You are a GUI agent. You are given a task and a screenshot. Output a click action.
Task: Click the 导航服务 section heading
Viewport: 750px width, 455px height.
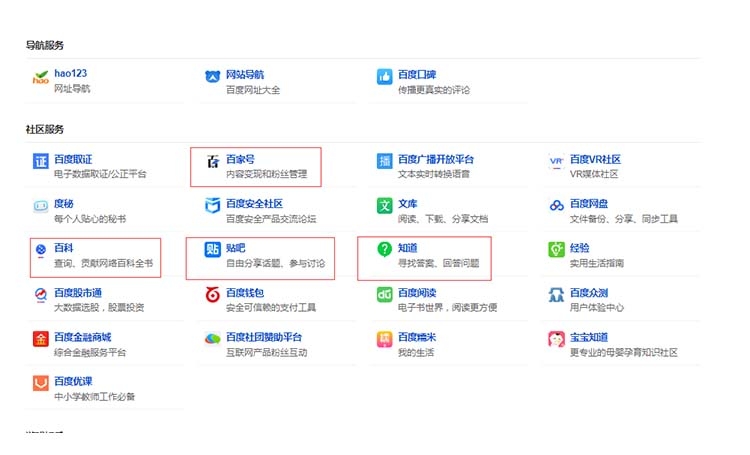(44, 45)
